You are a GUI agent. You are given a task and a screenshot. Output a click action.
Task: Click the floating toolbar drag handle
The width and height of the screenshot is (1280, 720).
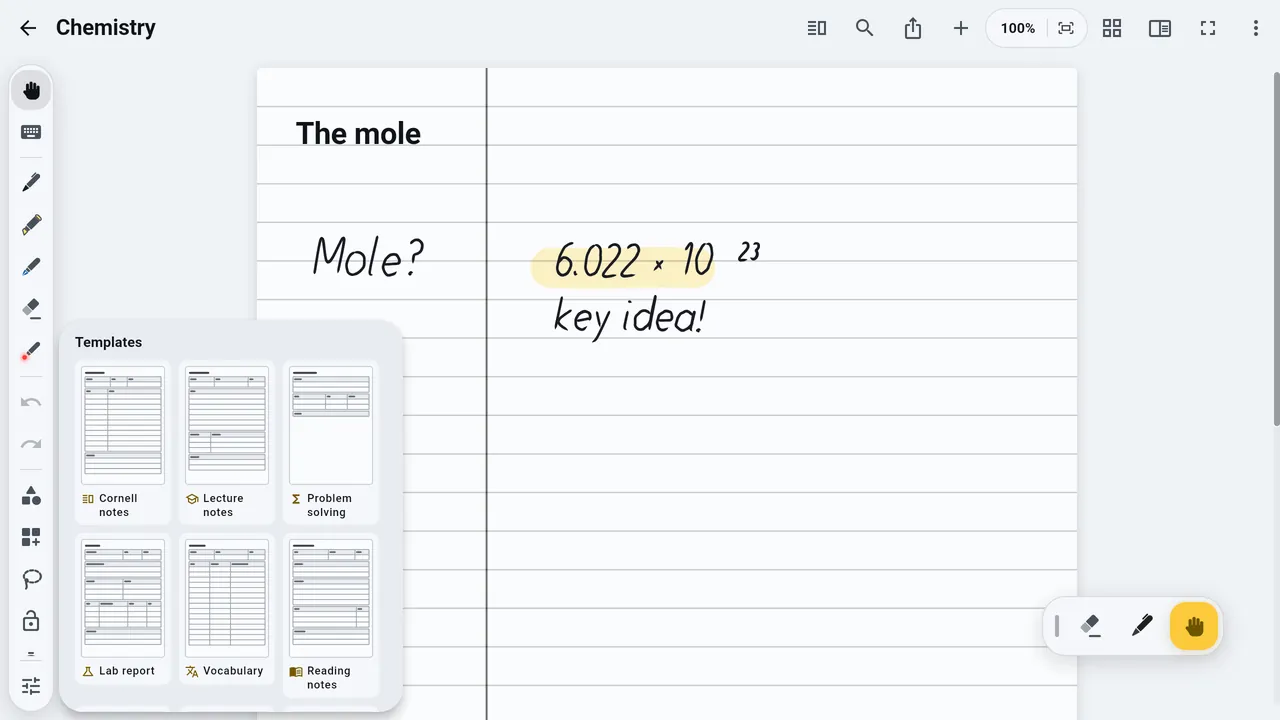(1056, 626)
